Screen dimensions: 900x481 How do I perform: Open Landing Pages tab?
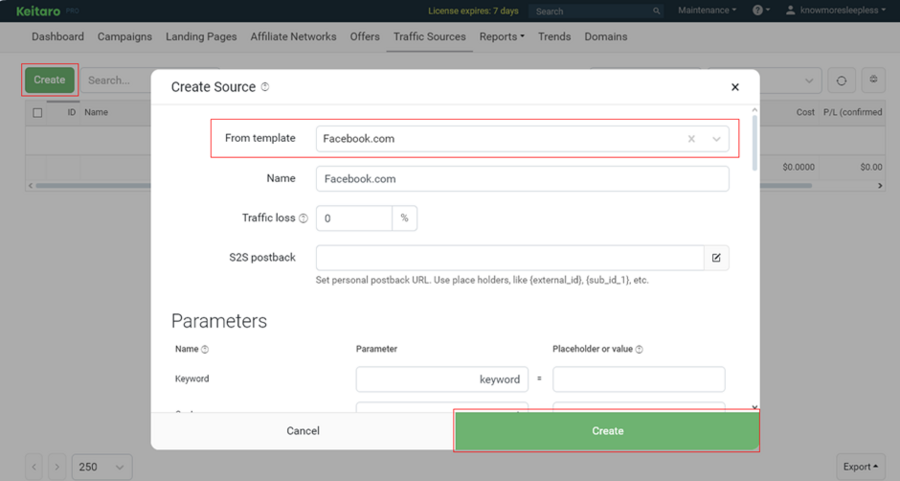click(x=201, y=37)
